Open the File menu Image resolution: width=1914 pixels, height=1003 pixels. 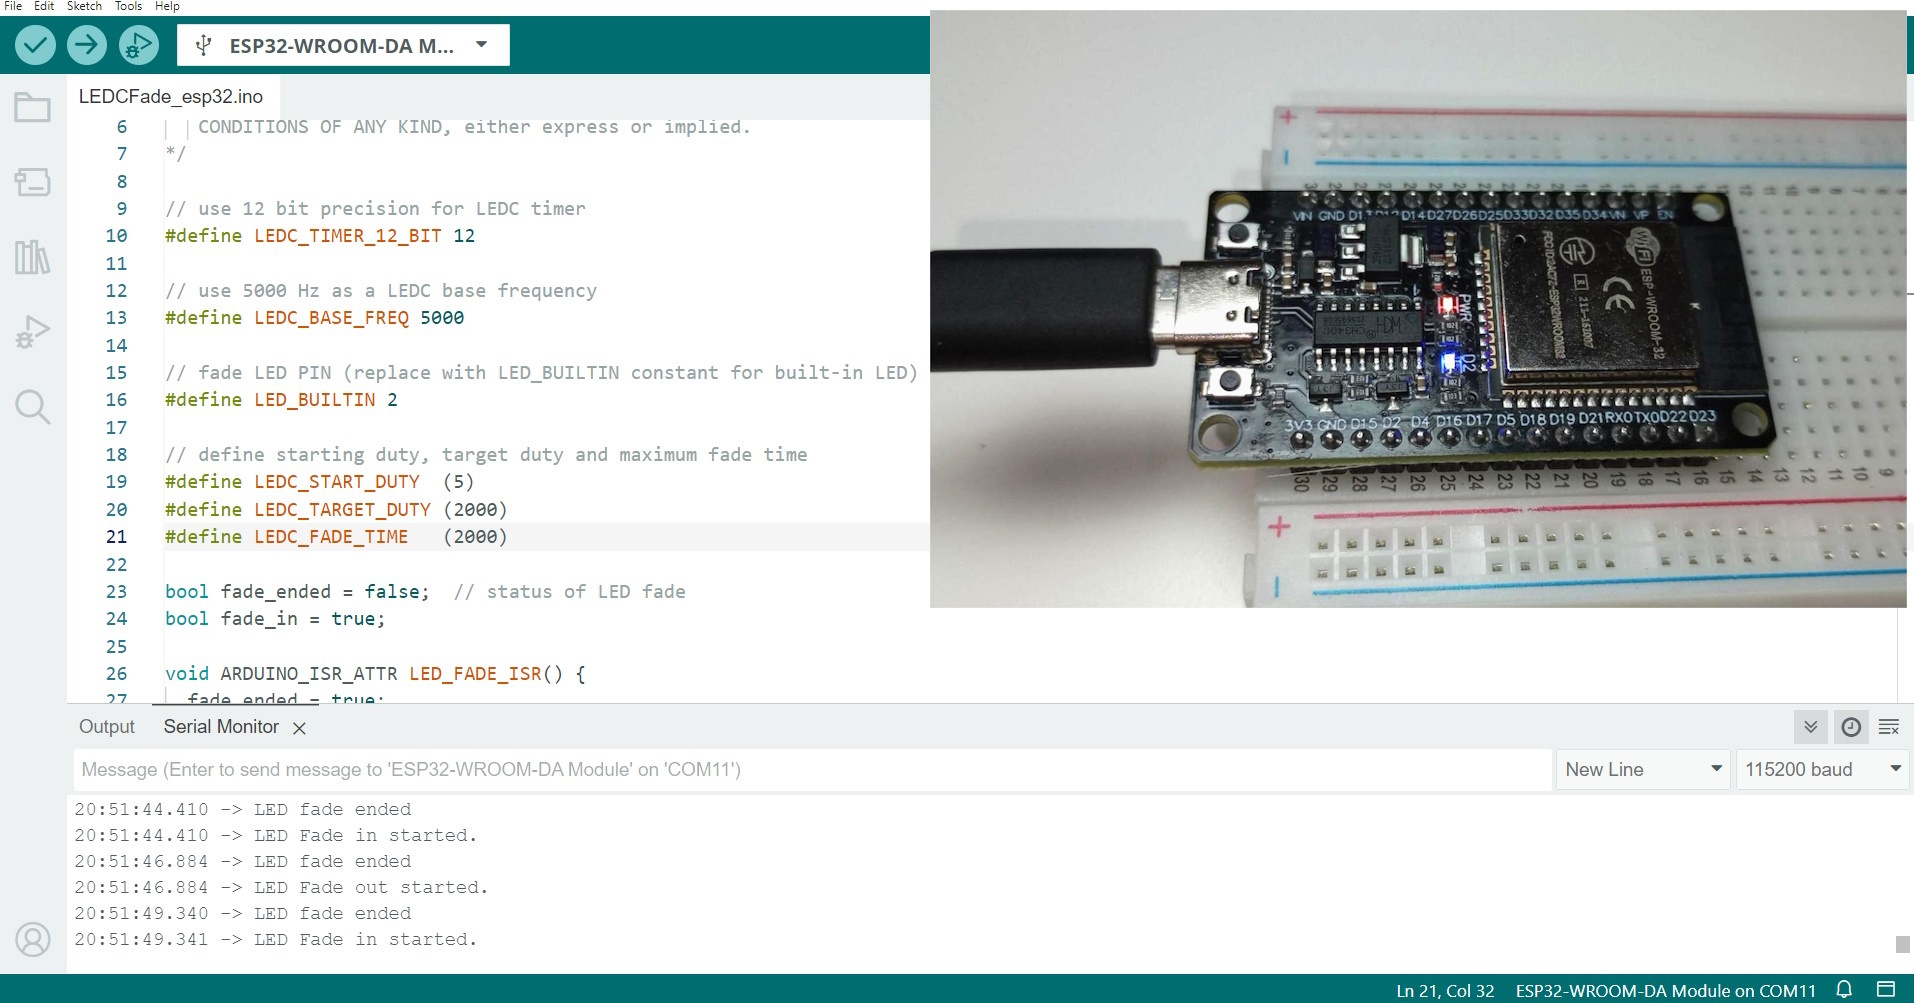[x=13, y=6]
